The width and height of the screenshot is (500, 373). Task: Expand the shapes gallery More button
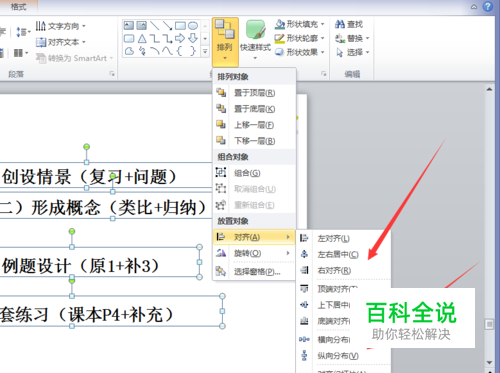pos(205,52)
